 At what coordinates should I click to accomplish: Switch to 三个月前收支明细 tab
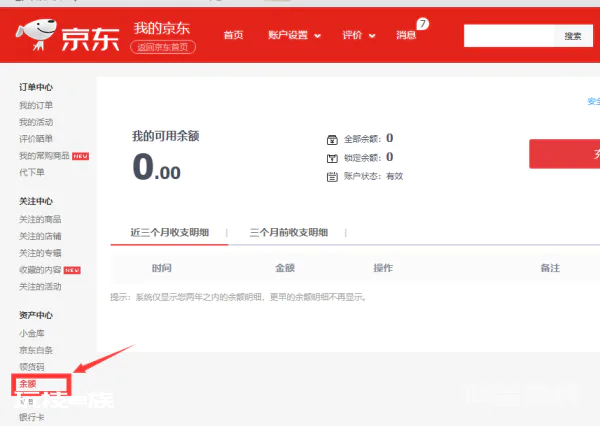(x=289, y=232)
